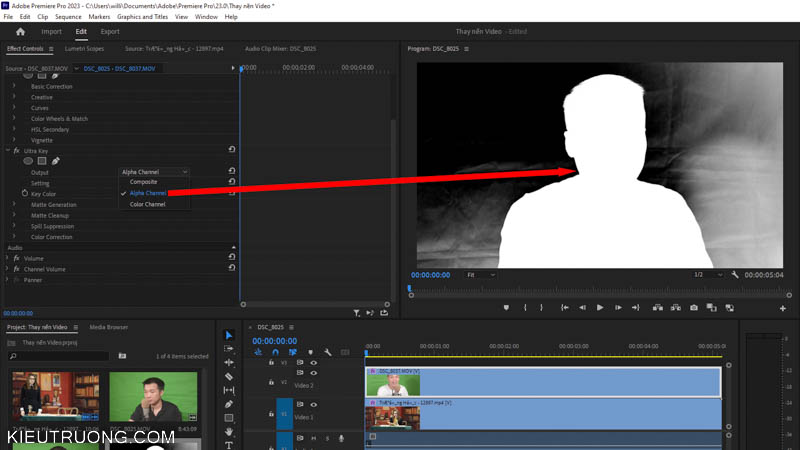Open the 1/2 playback resolution dropdown

coord(708,275)
